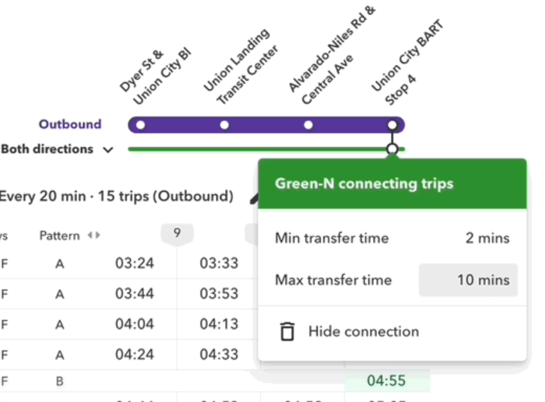Viewport: 545px width, 402px height.
Task: Click the highlighted 04:55 connecting time cell
Action: (387, 381)
